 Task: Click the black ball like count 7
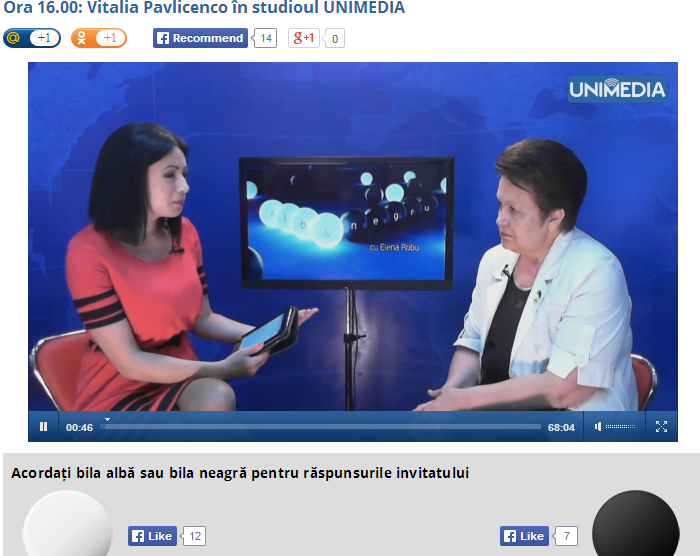coord(566,536)
